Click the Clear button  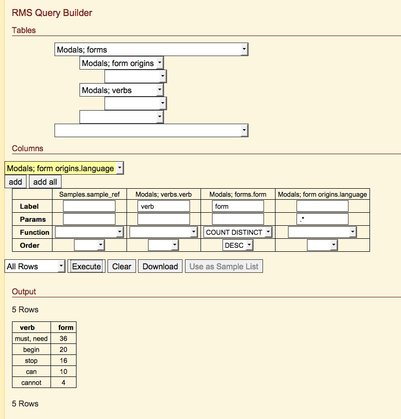pos(122,266)
